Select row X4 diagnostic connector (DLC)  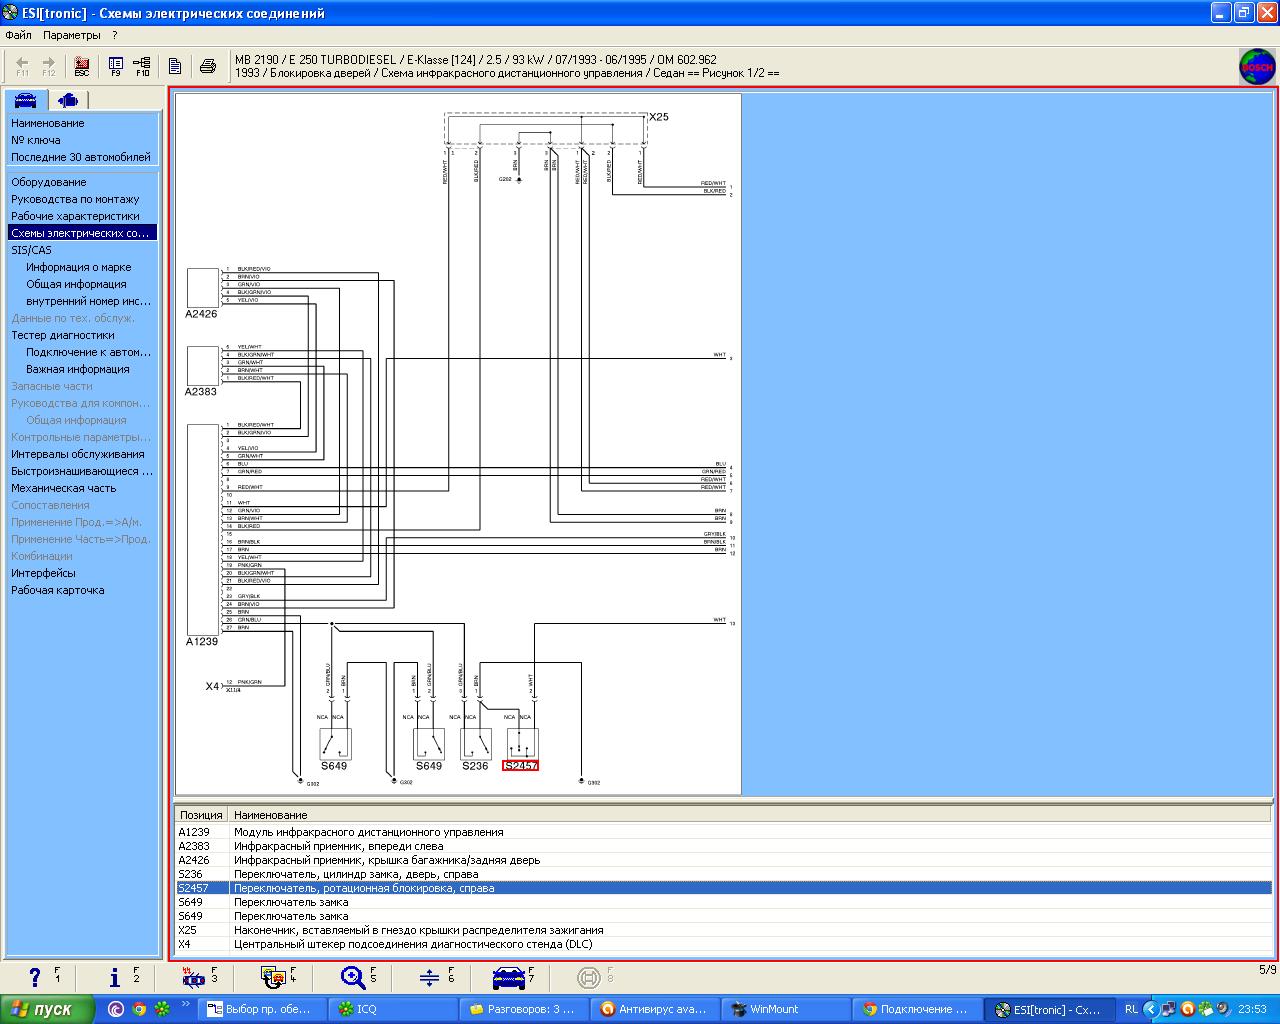723,944
